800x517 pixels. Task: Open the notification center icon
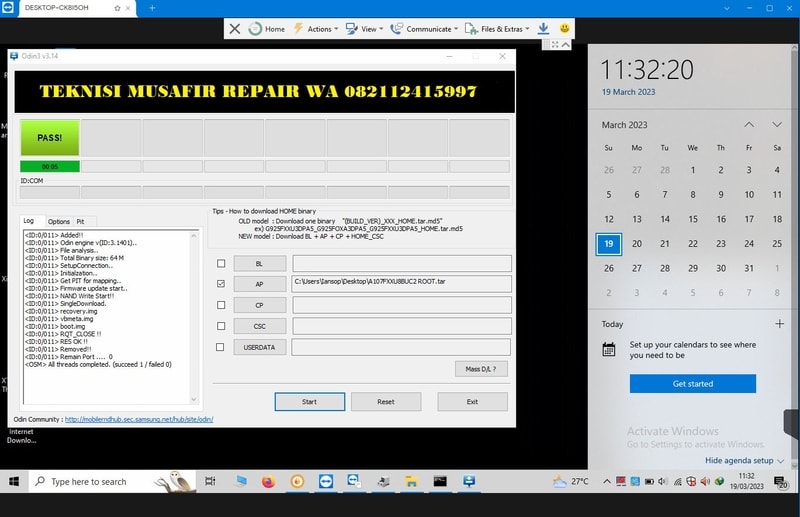tap(780, 482)
